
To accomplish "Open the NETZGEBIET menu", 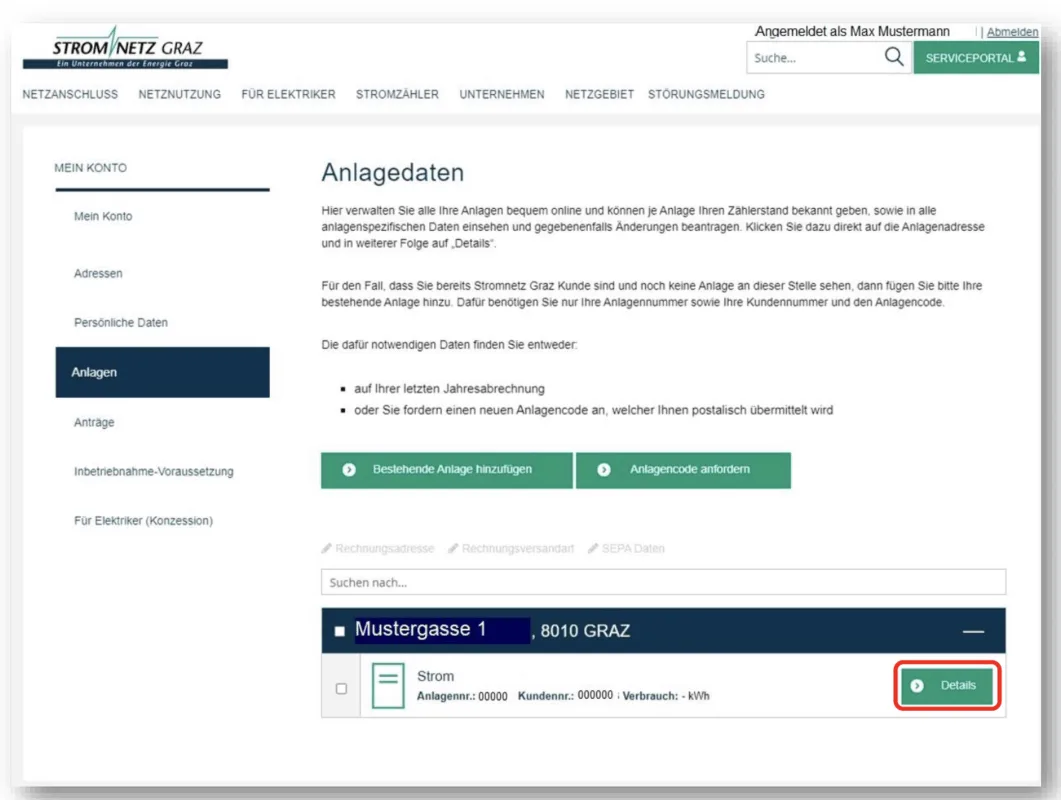I will point(599,94).
